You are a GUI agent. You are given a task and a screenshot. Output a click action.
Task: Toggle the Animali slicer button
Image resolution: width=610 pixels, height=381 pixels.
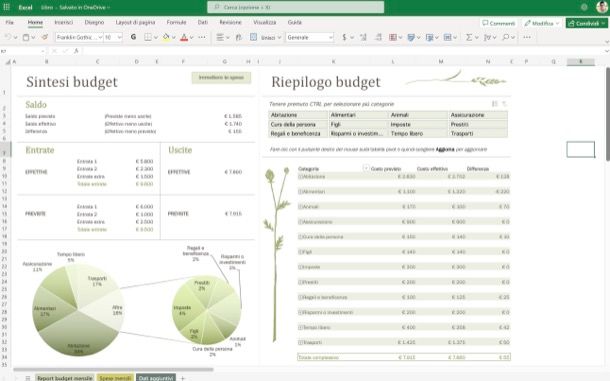coord(418,115)
